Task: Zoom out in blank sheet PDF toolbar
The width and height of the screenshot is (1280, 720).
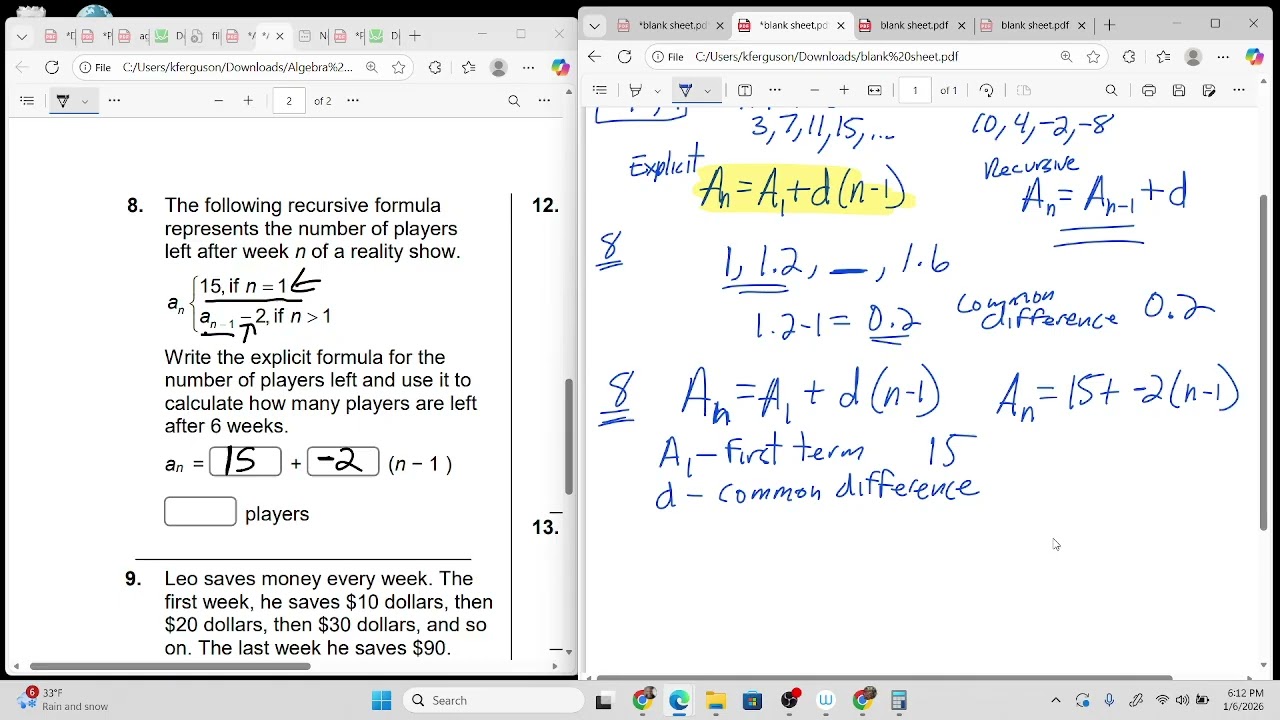Action: [x=814, y=90]
